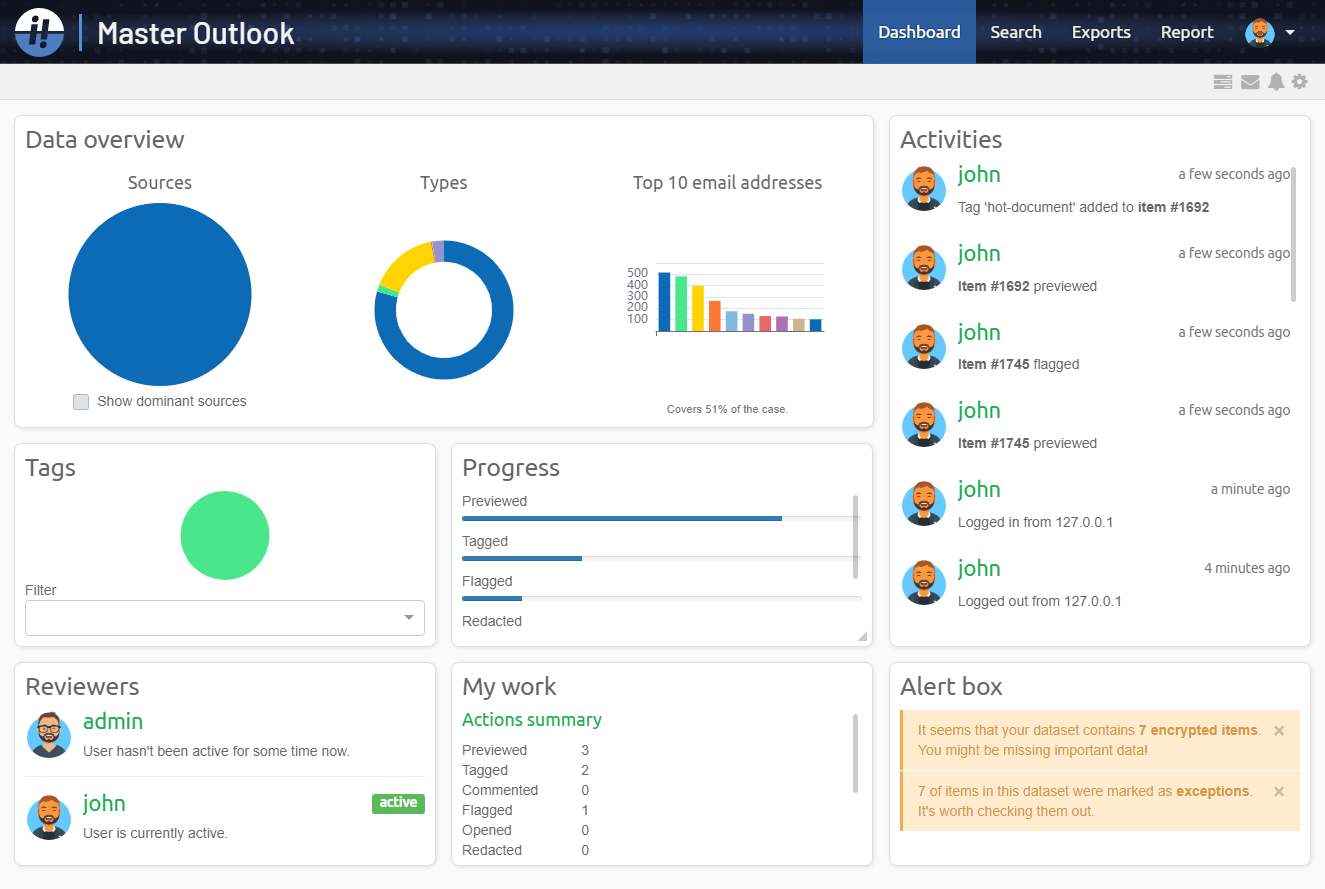This screenshot has height=889, width=1325.
Task: Open the settings gear icon
Action: pyautogui.click(x=1299, y=82)
